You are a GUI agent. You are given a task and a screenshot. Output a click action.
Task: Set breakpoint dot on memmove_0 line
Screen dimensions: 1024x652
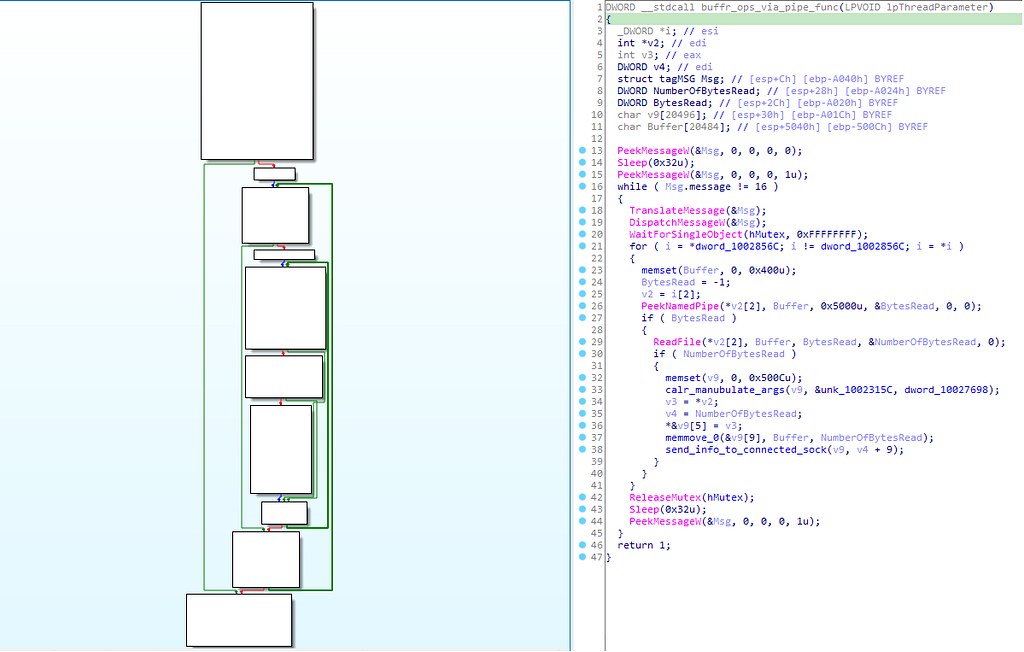point(583,437)
